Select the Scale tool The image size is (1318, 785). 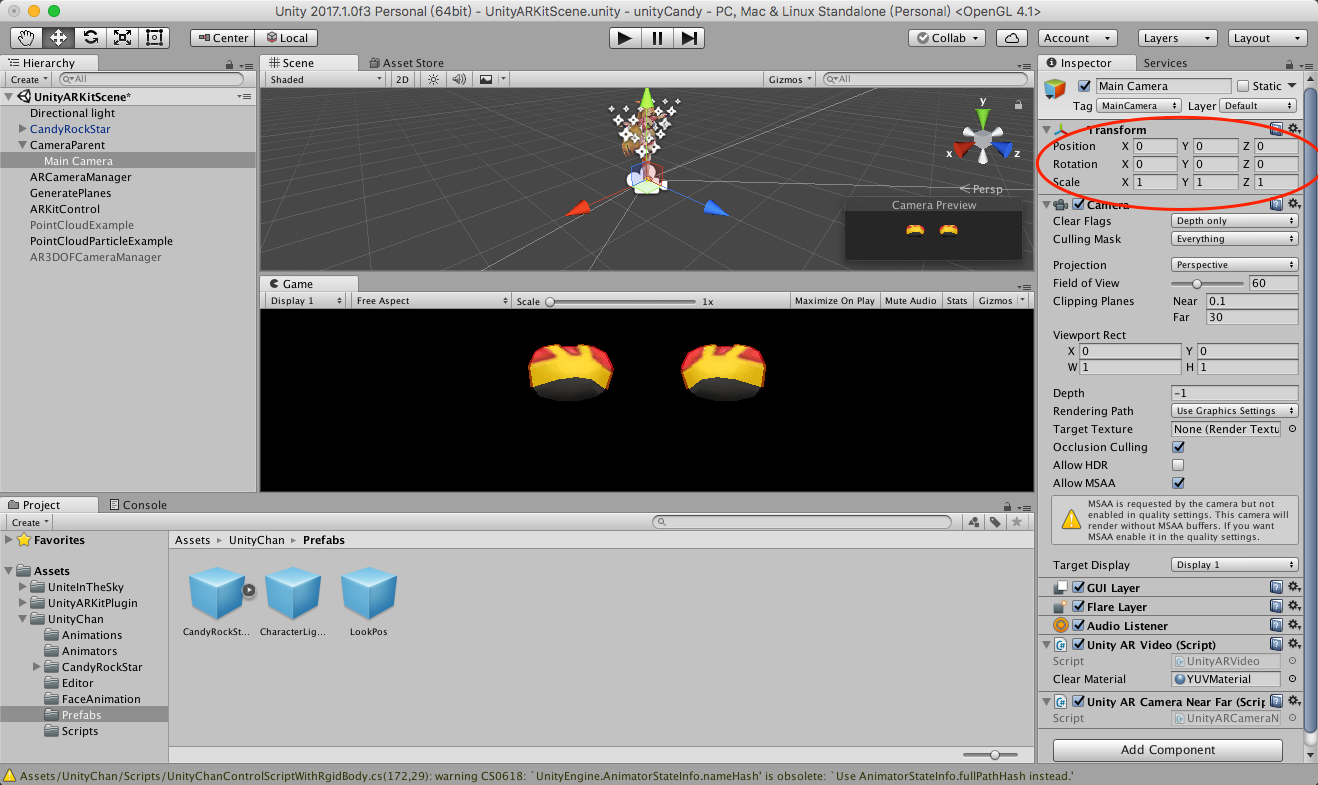click(123, 38)
